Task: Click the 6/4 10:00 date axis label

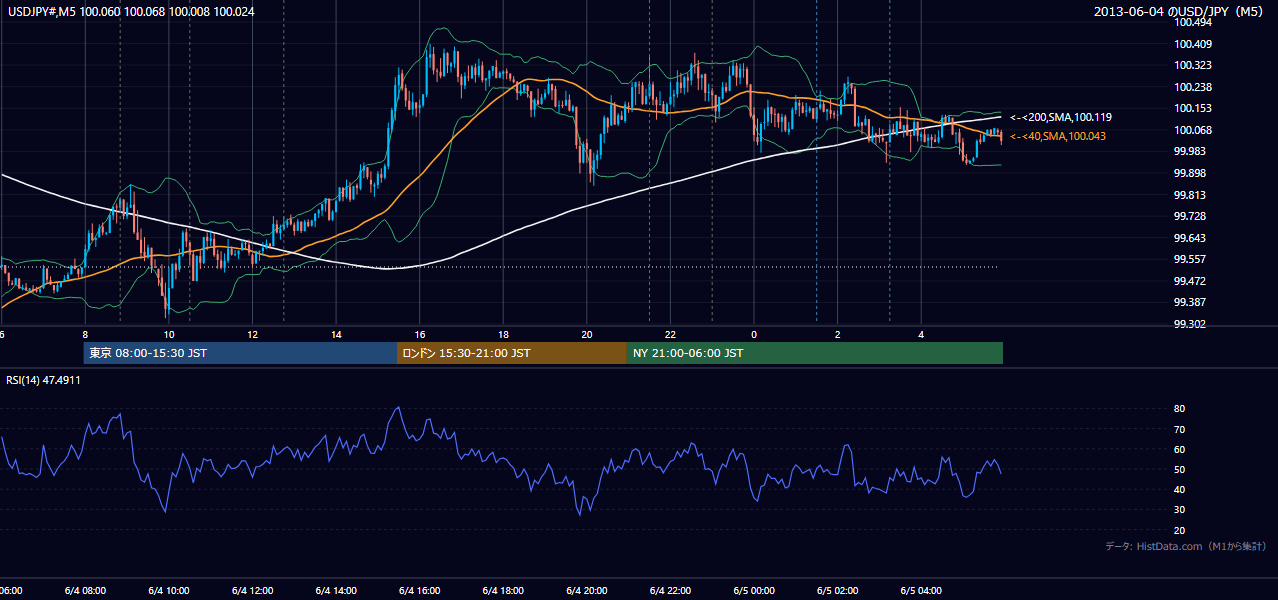Action: click(x=169, y=591)
